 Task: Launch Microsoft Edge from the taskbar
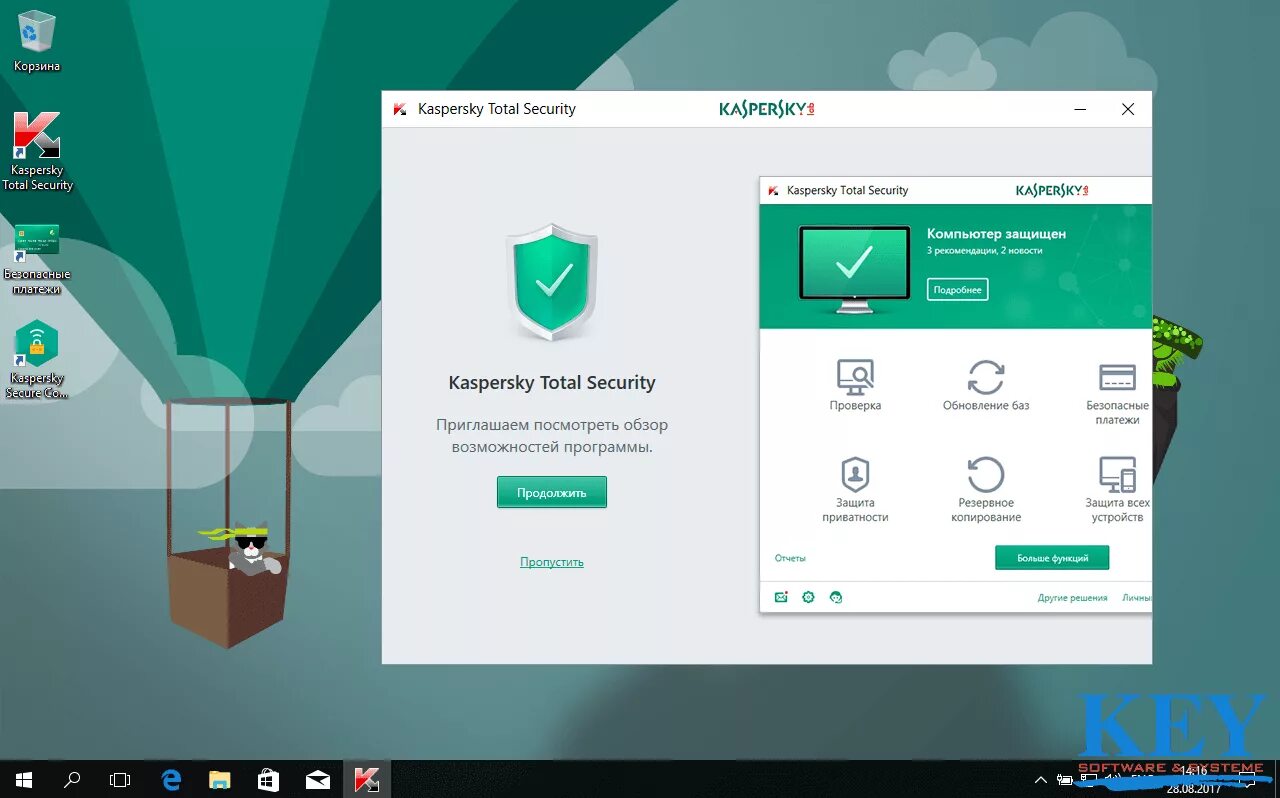click(x=171, y=779)
